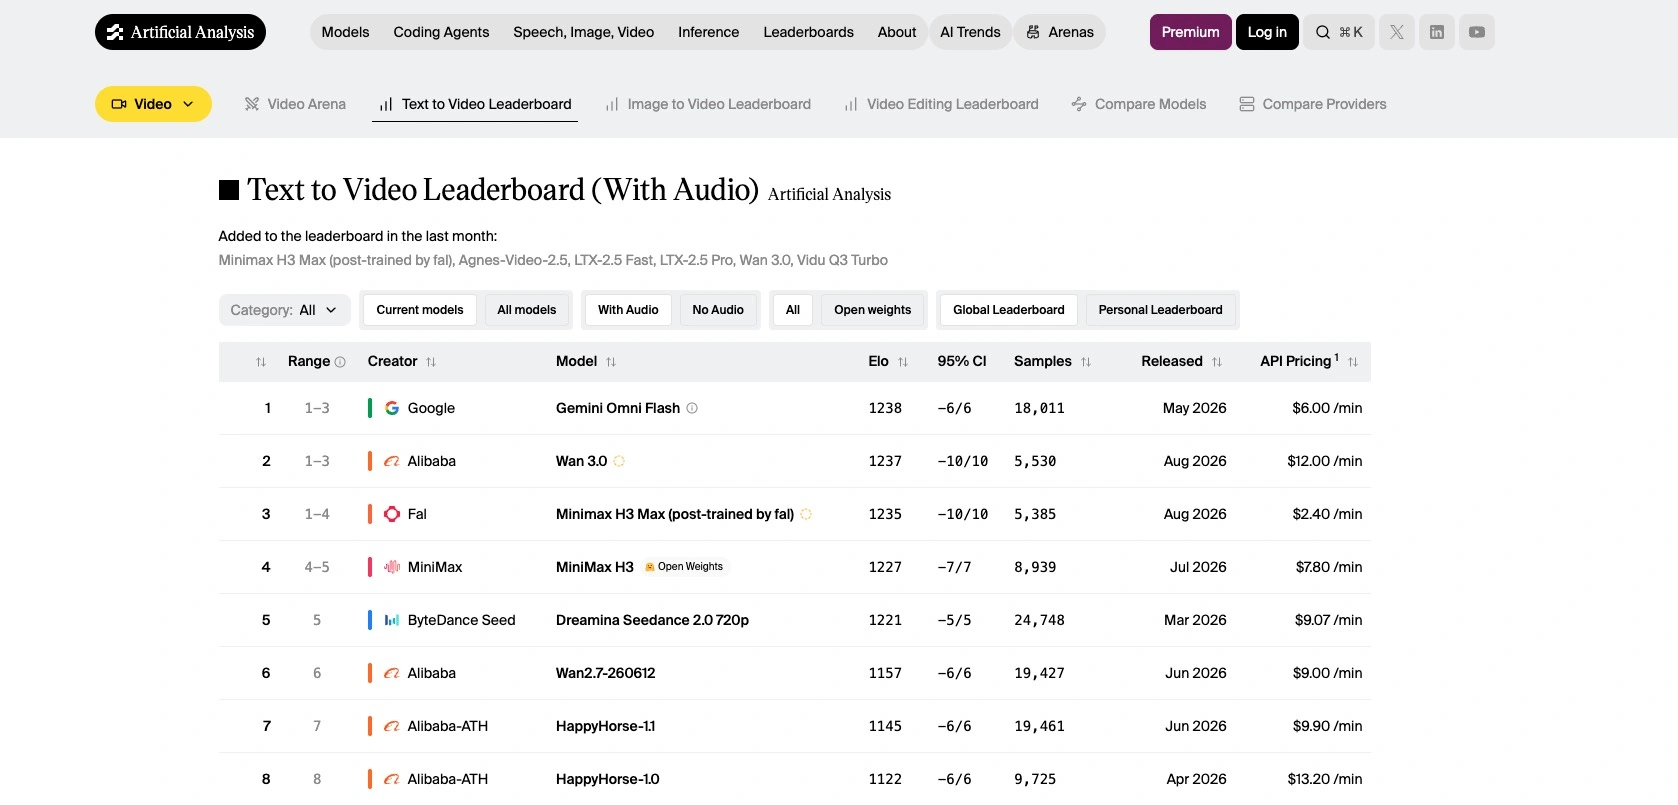Open the Speech, Image, Video menu
Image resolution: width=1678 pixels, height=805 pixels.
click(x=584, y=32)
